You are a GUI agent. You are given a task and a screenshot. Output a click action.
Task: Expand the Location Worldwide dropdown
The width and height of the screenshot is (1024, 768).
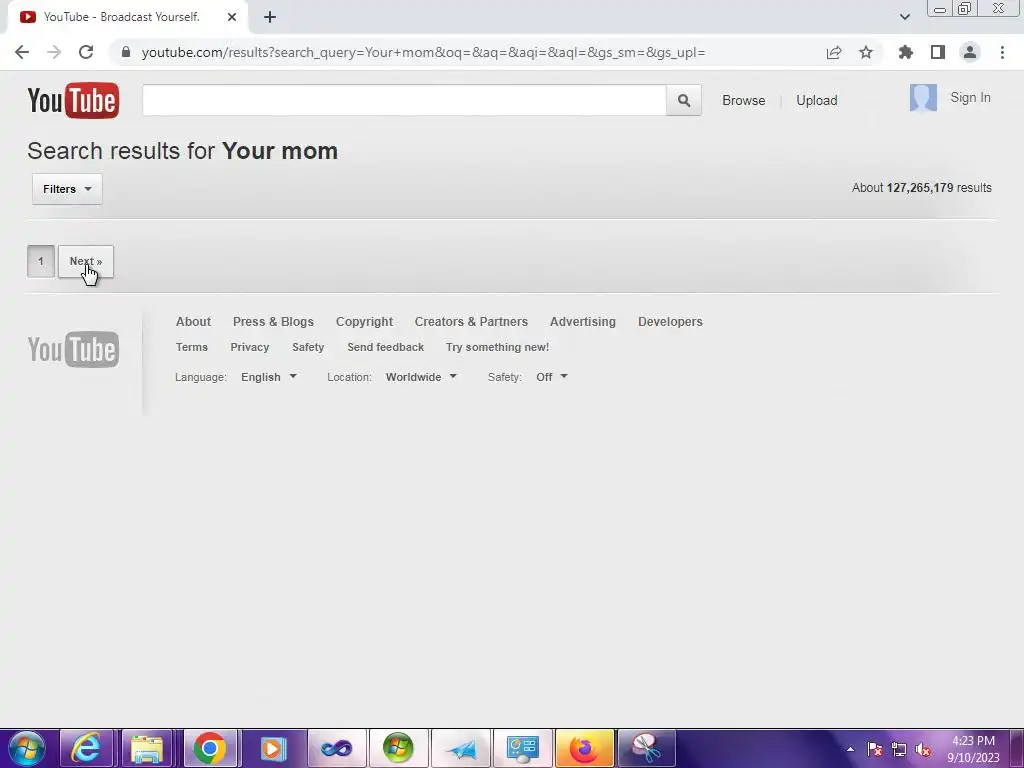click(x=421, y=377)
